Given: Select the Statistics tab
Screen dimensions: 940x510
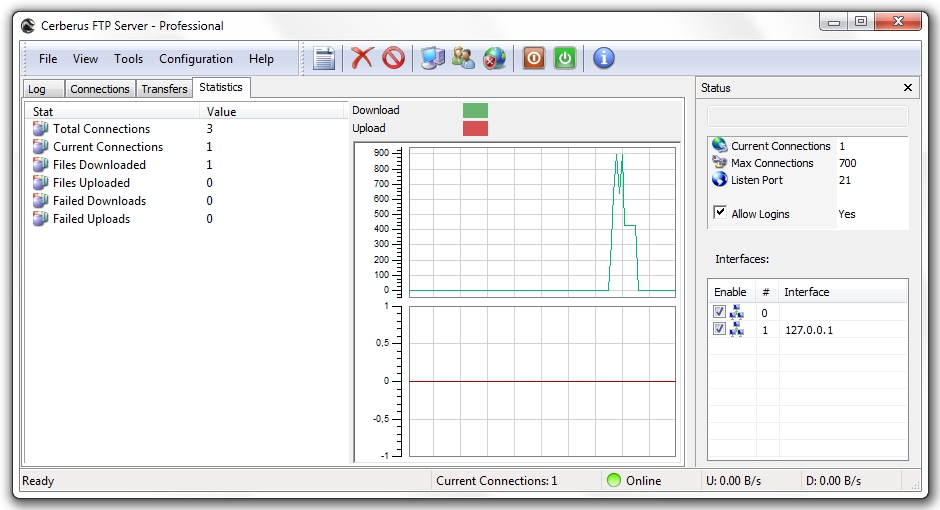Looking at the screenshot, I should point(221,87).
